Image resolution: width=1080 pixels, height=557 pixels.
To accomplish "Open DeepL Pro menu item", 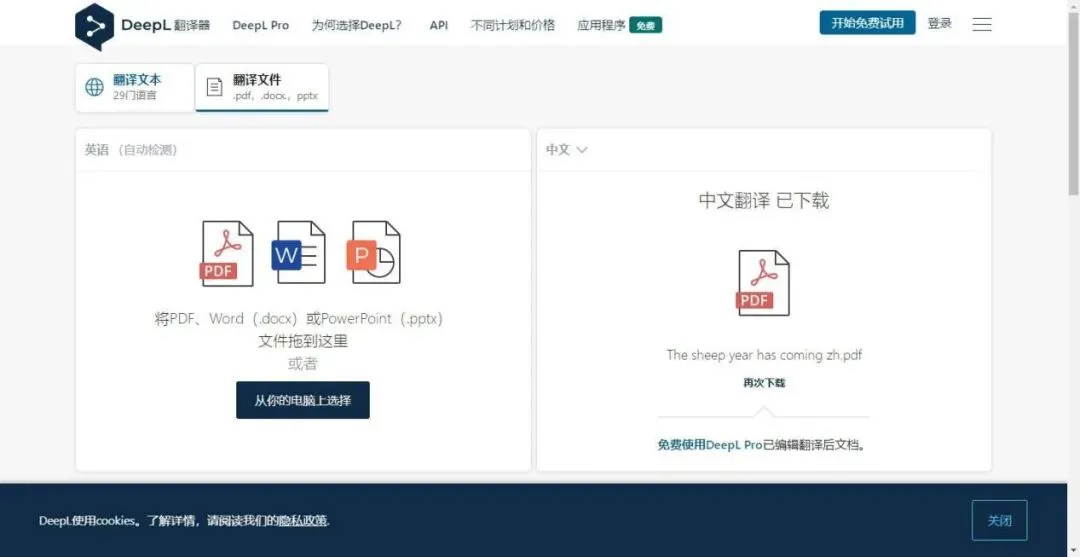I will pyautogui.click(x=260, y=25).
